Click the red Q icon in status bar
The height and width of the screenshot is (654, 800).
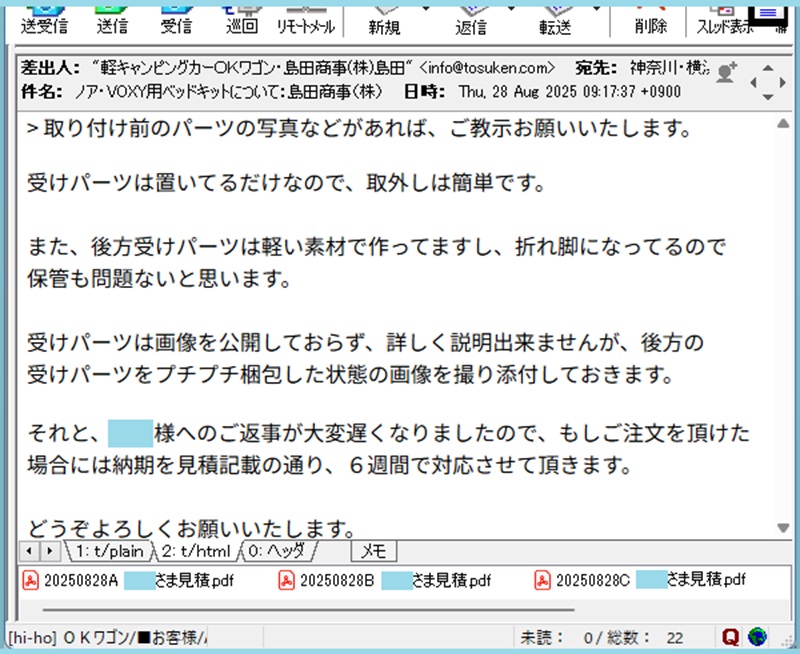point(731,636)
